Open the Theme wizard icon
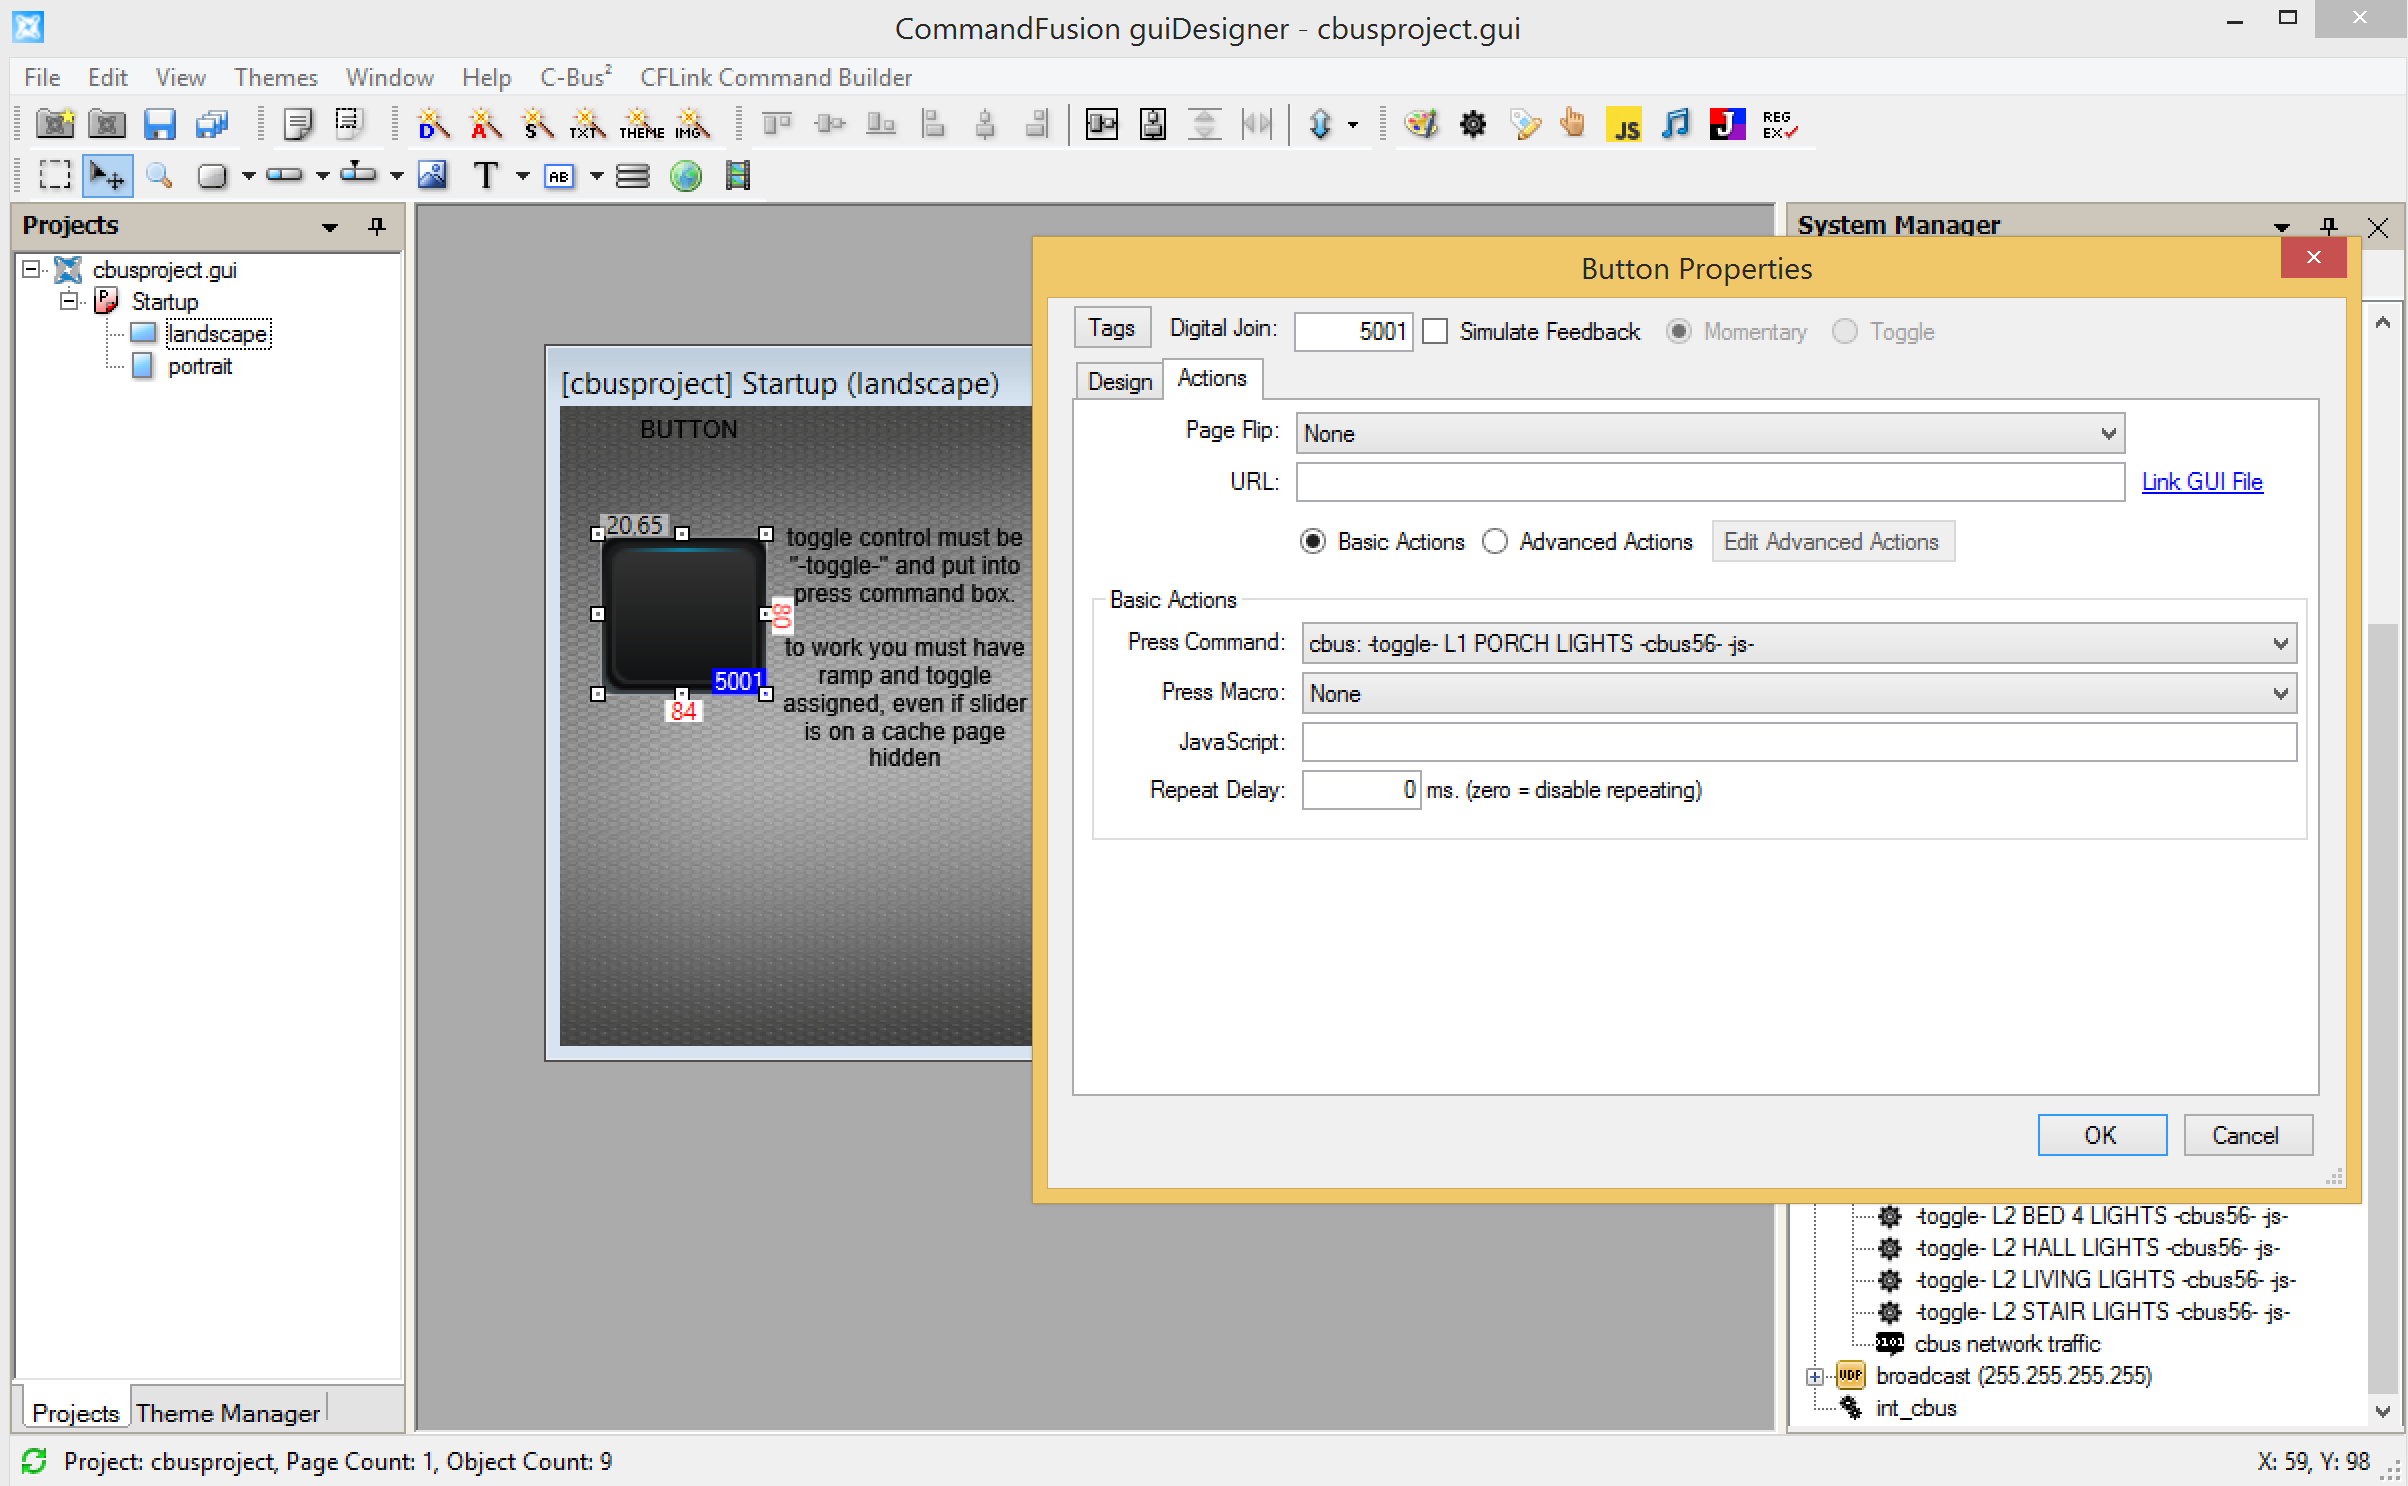Viewport: 2408px width, 1486px height. coord(641,125)
